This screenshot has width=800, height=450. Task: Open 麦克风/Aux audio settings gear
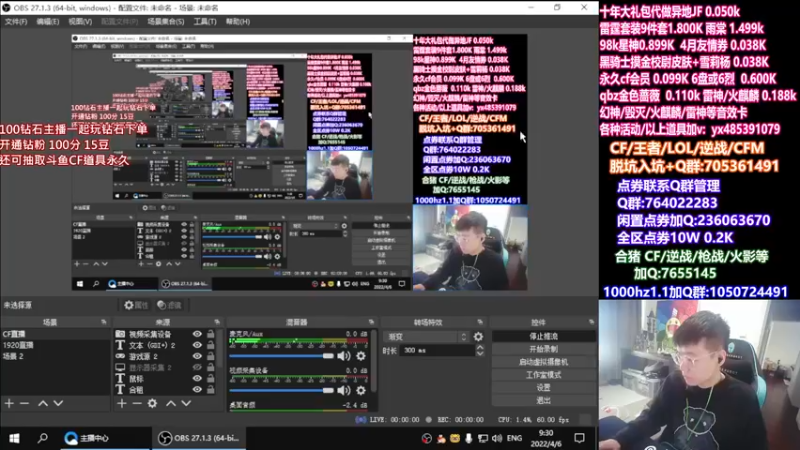pyautogui.click(x=361, y=356)
